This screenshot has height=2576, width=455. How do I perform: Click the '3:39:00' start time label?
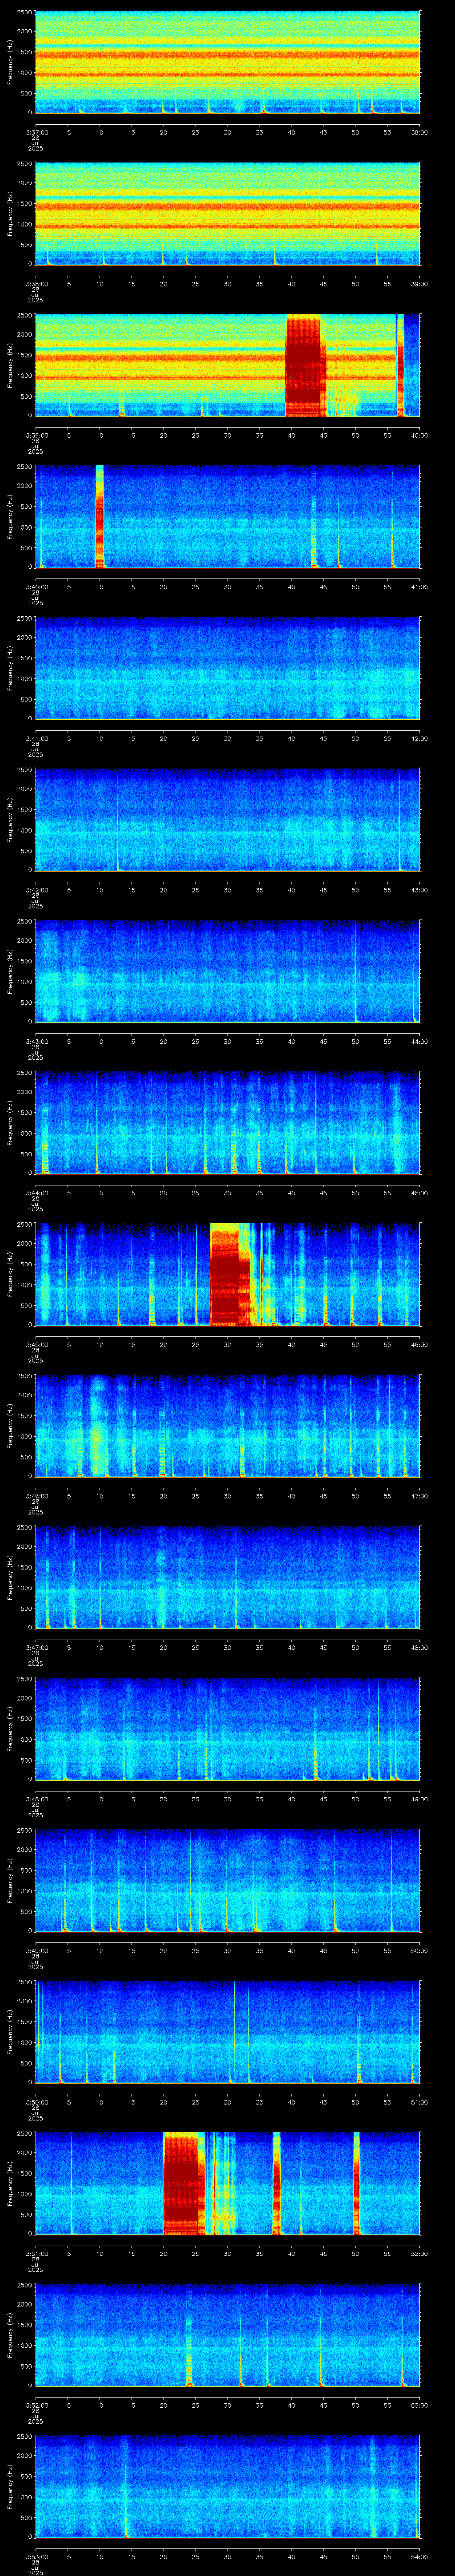(36, 435)
